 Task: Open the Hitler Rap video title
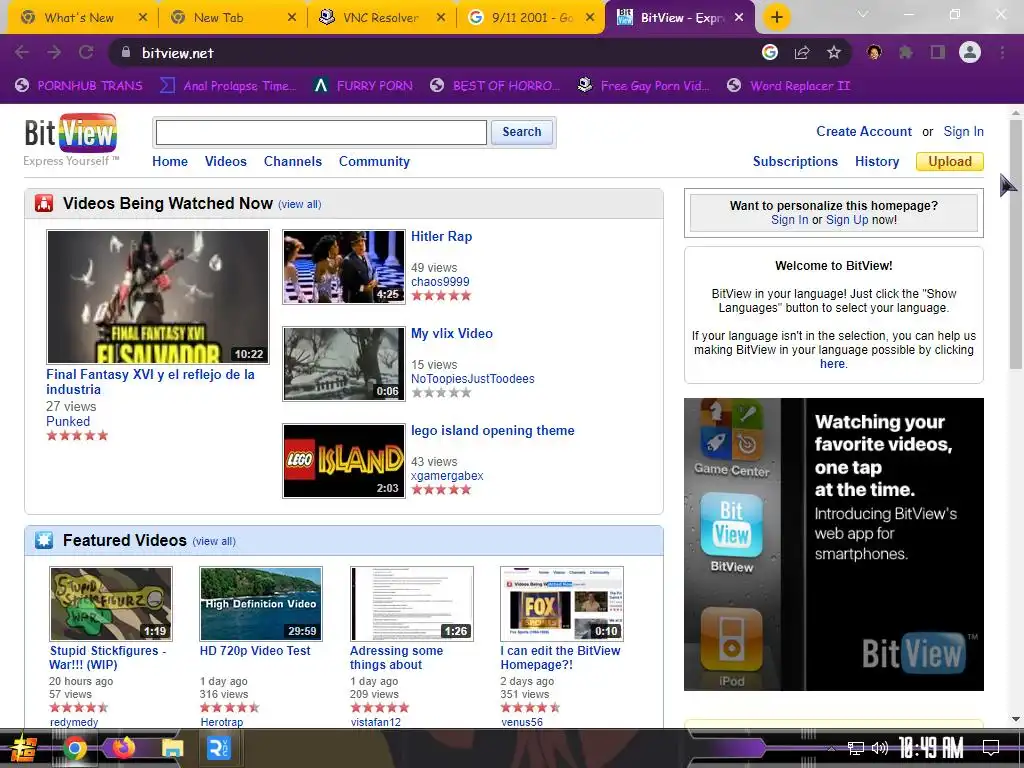[x=441, y=236]
